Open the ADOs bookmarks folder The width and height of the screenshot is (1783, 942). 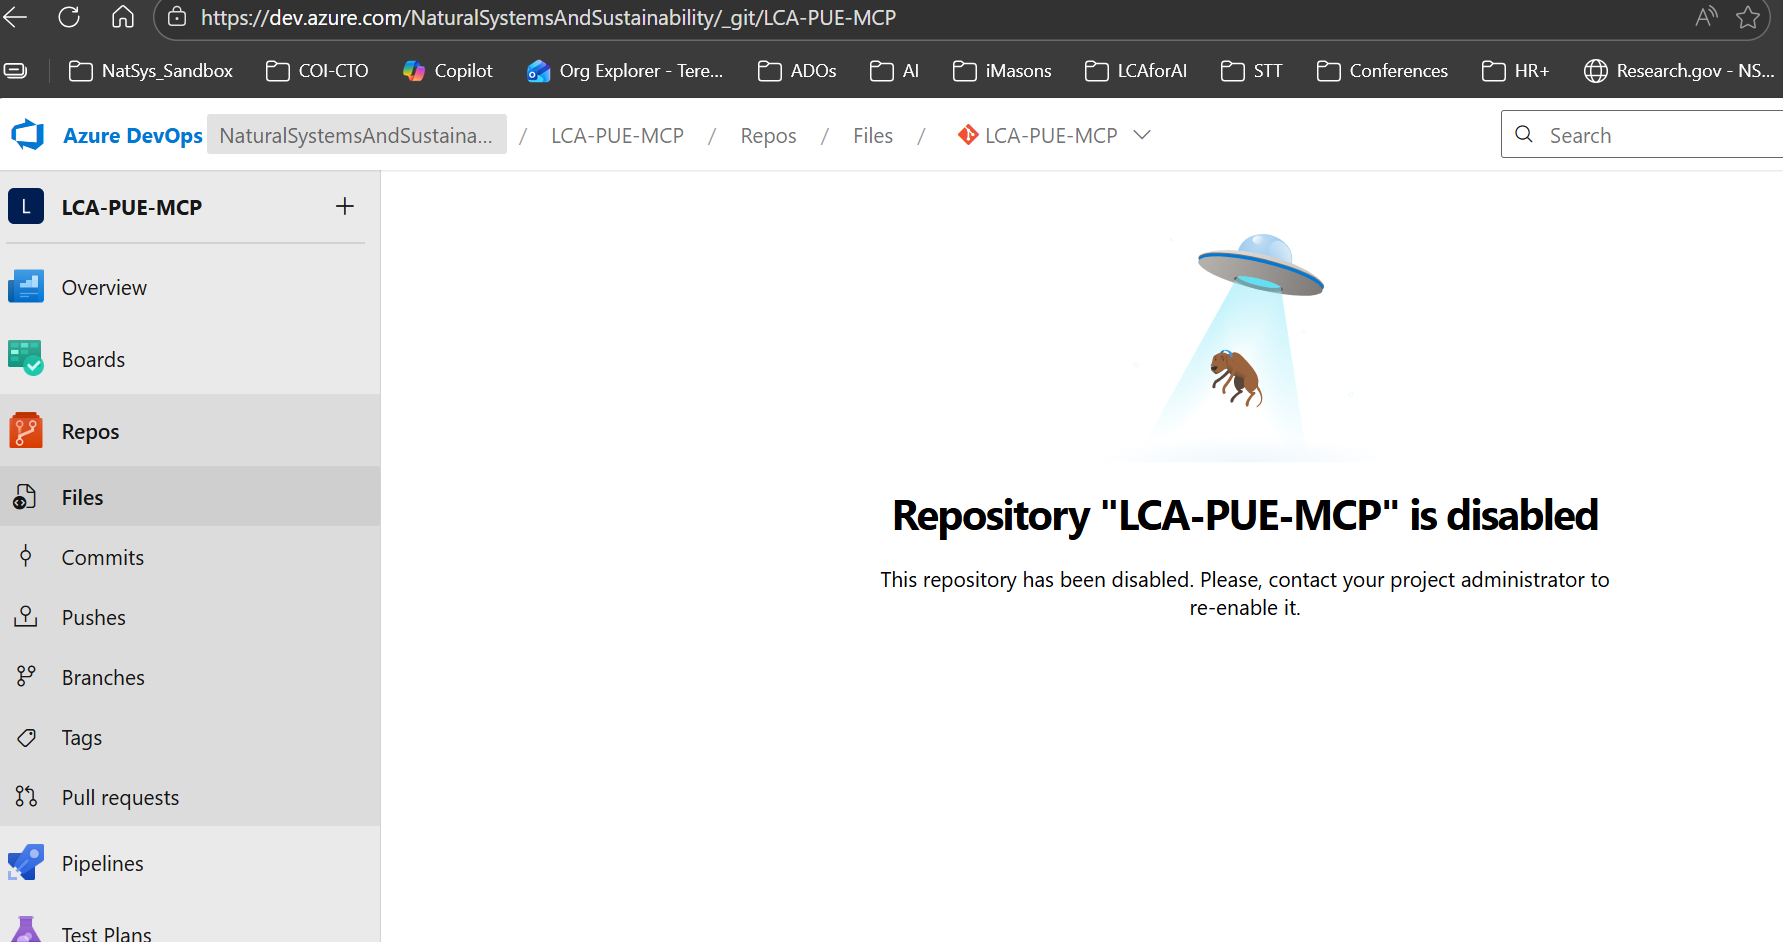pyautogui.click(x=797, y=71)
